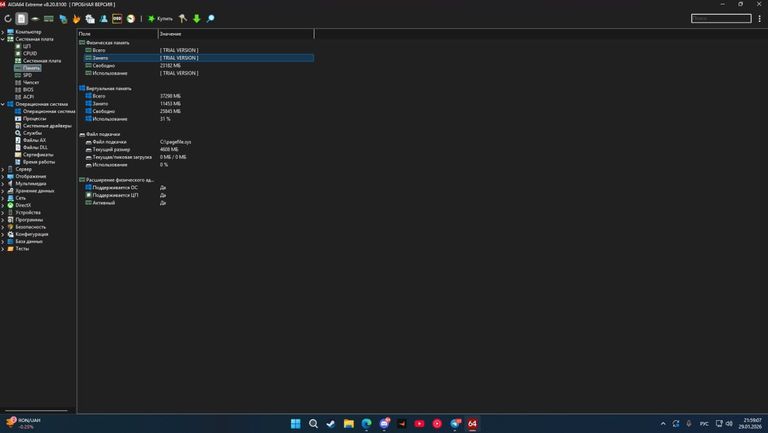Expand the Отображение tree node
The image size is (768, 433).
coord(3,176)
